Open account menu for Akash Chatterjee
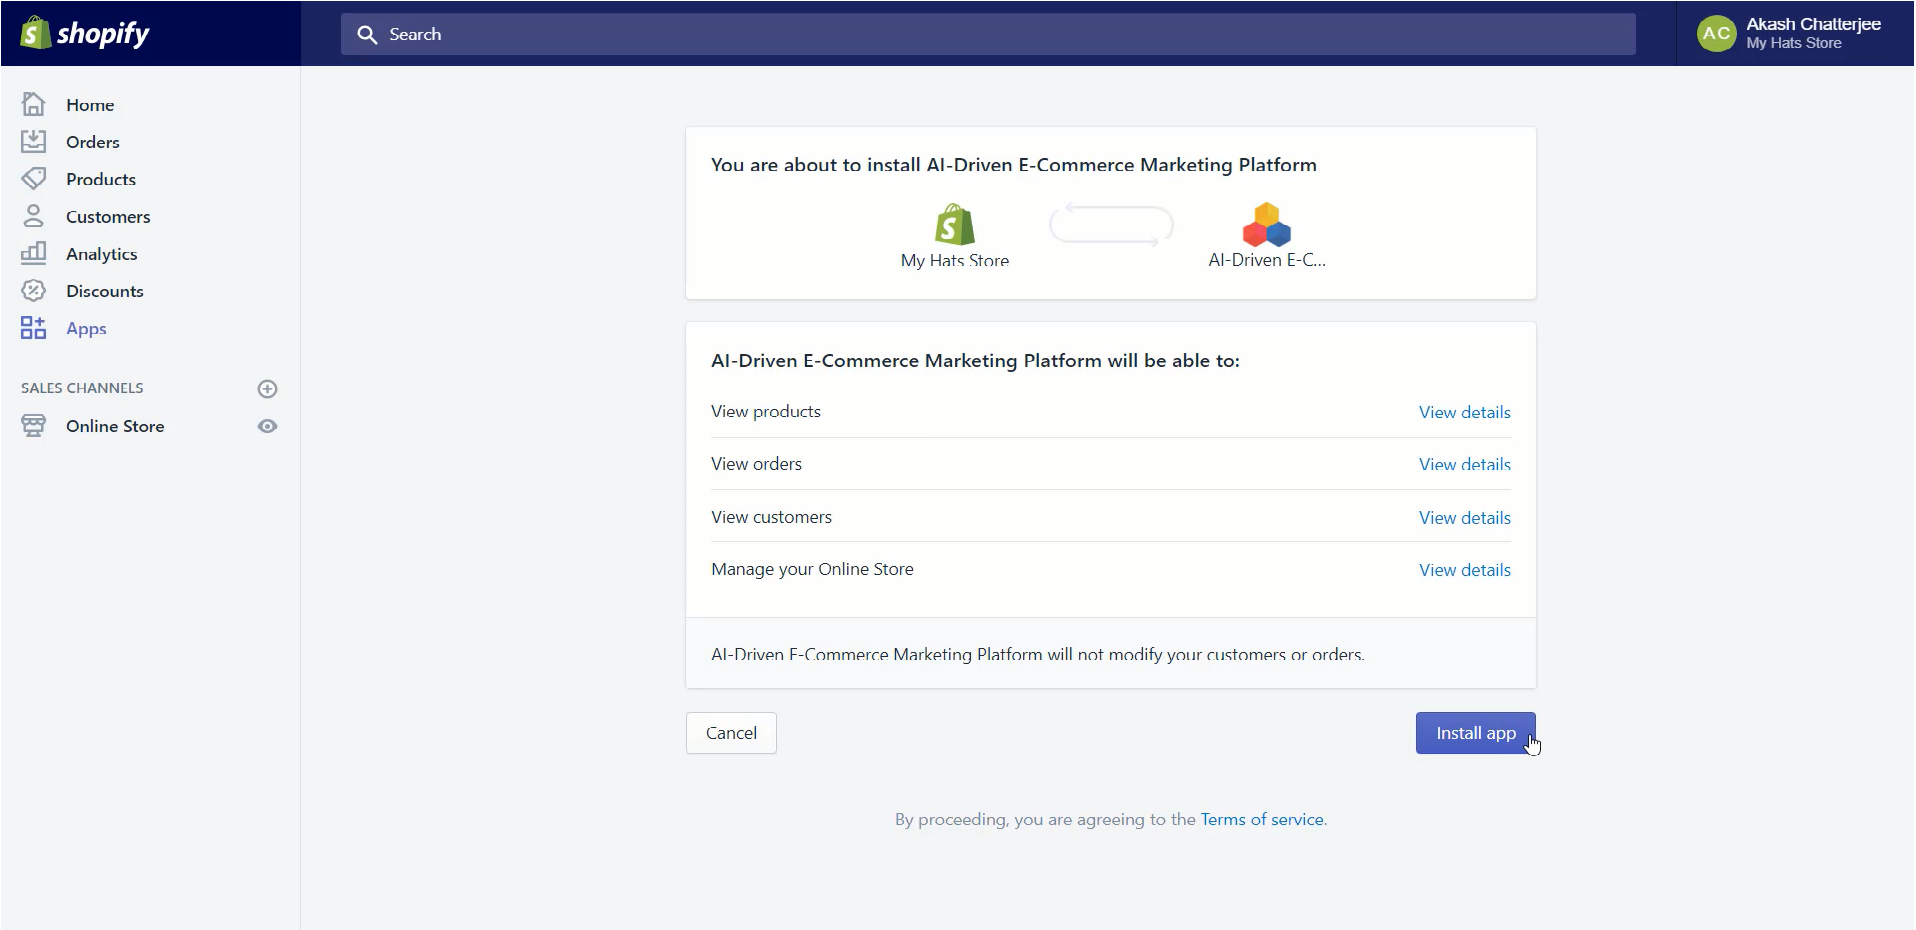 (1795, 33)
